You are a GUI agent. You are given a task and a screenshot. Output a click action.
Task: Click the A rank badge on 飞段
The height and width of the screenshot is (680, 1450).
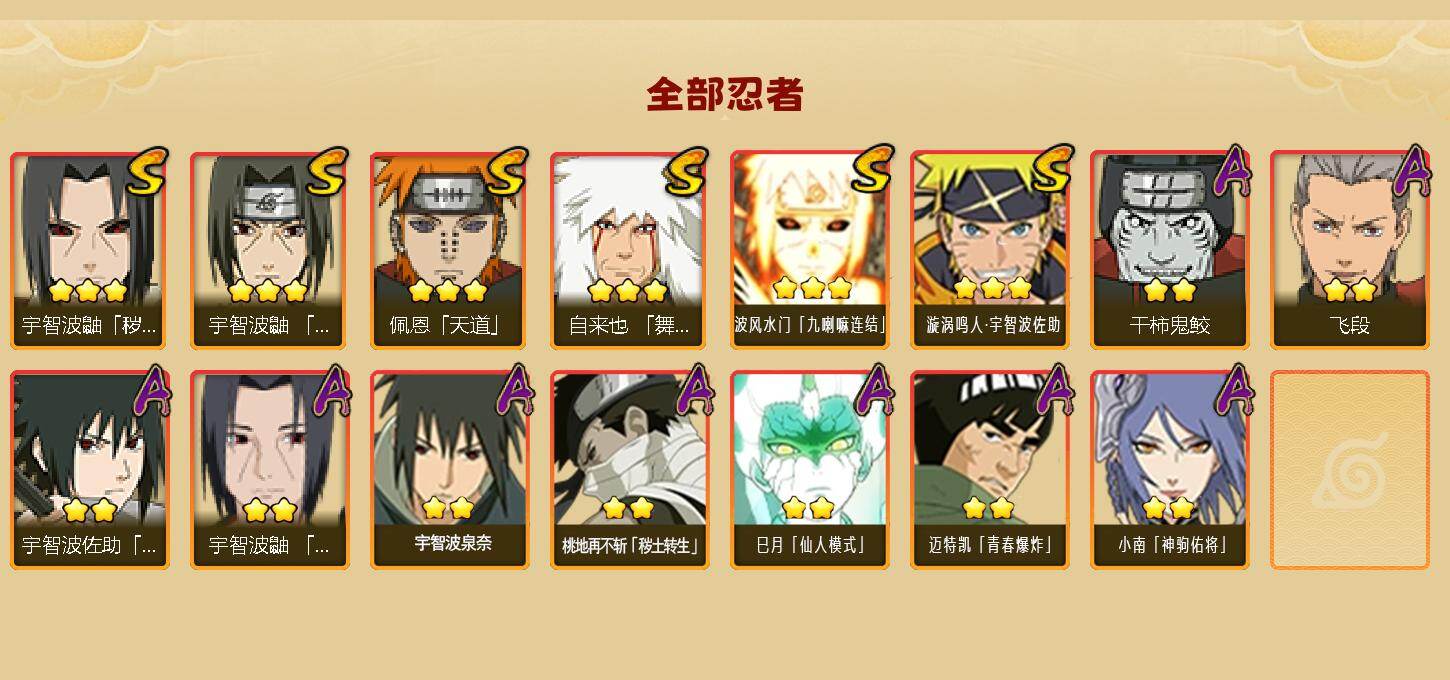(x=1414, y=170)
